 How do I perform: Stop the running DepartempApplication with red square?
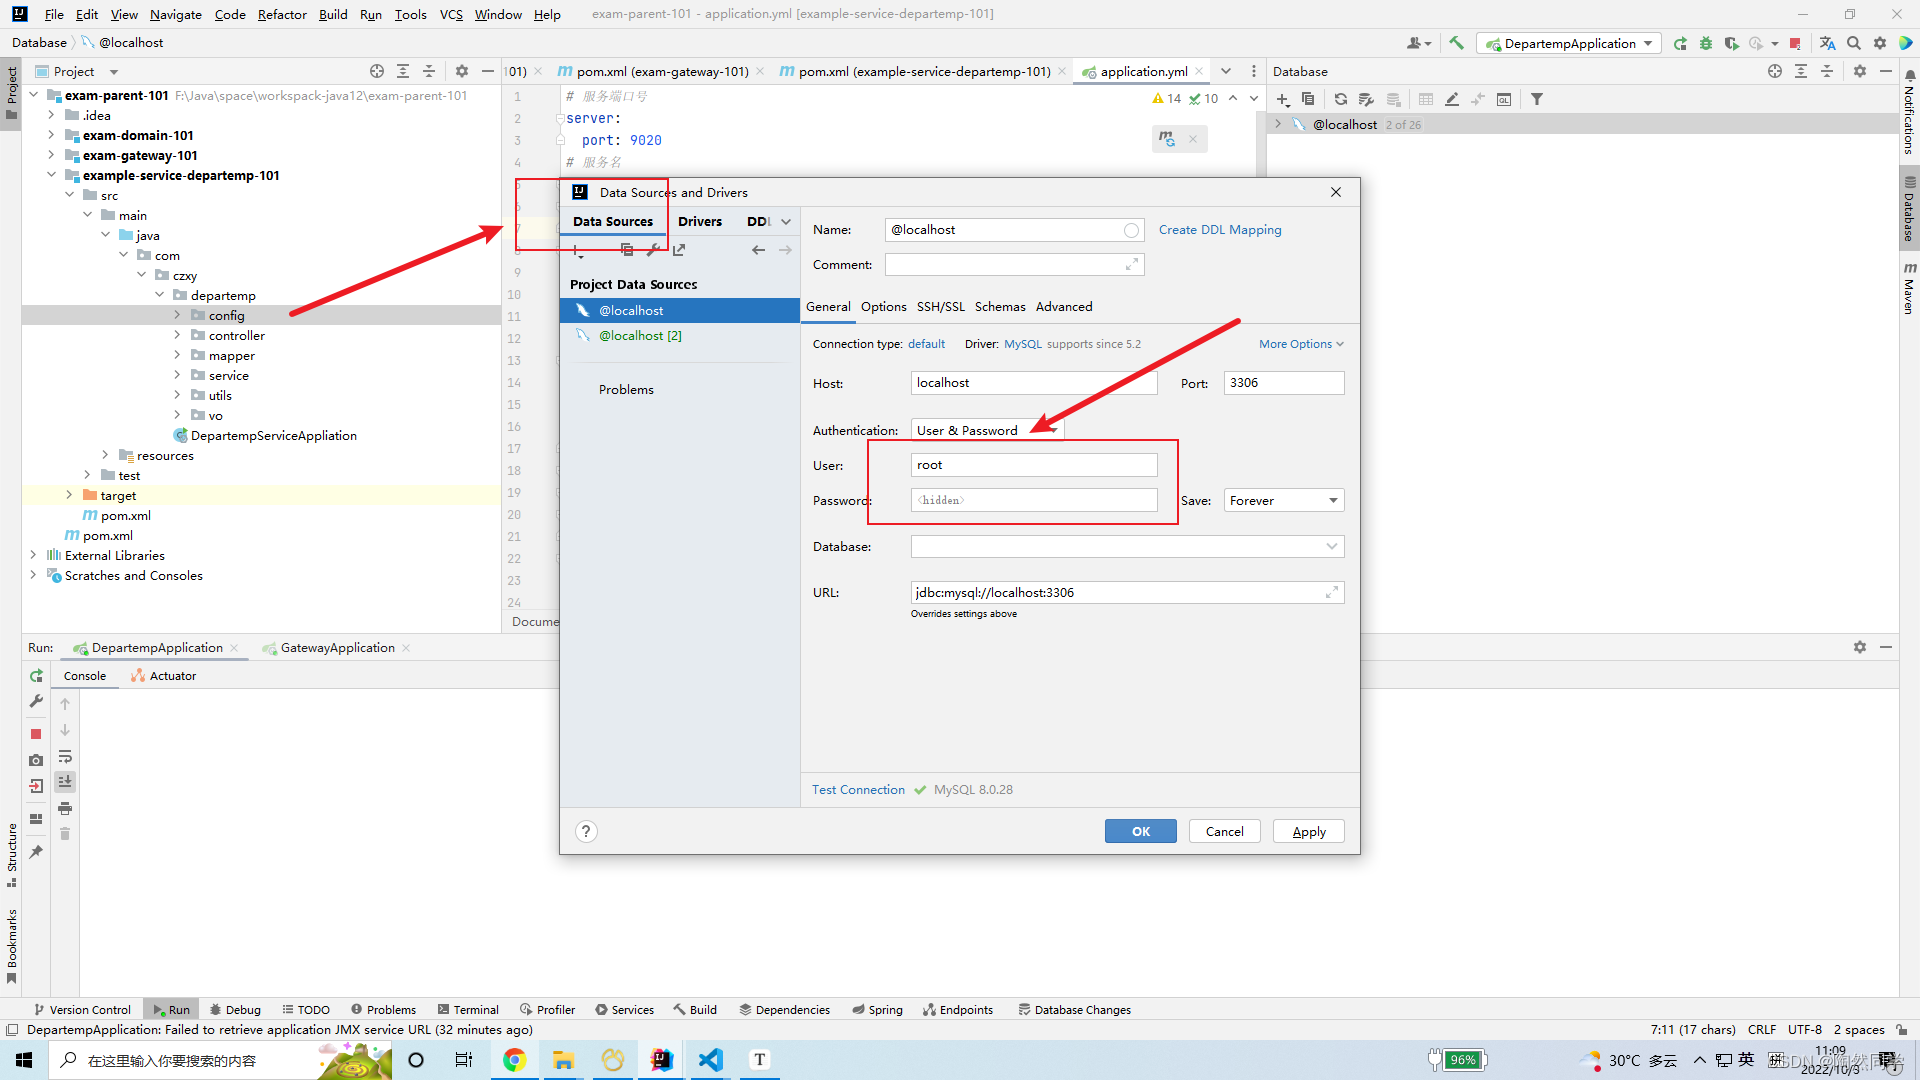coord(36,733)
